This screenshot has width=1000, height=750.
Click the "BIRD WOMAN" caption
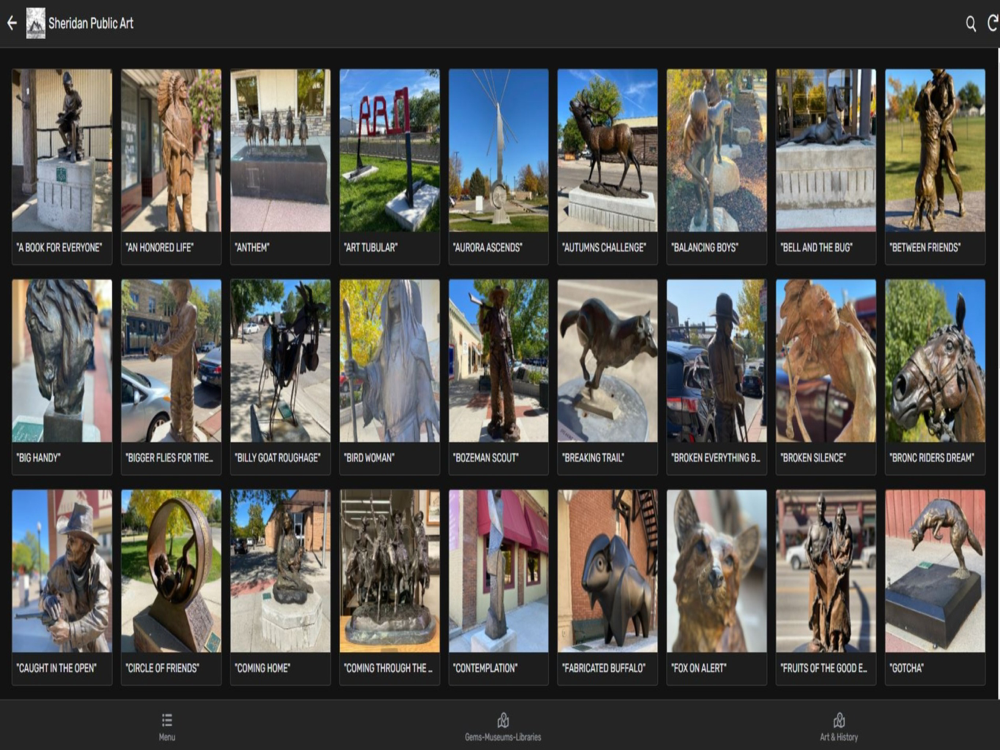point(369,458)
